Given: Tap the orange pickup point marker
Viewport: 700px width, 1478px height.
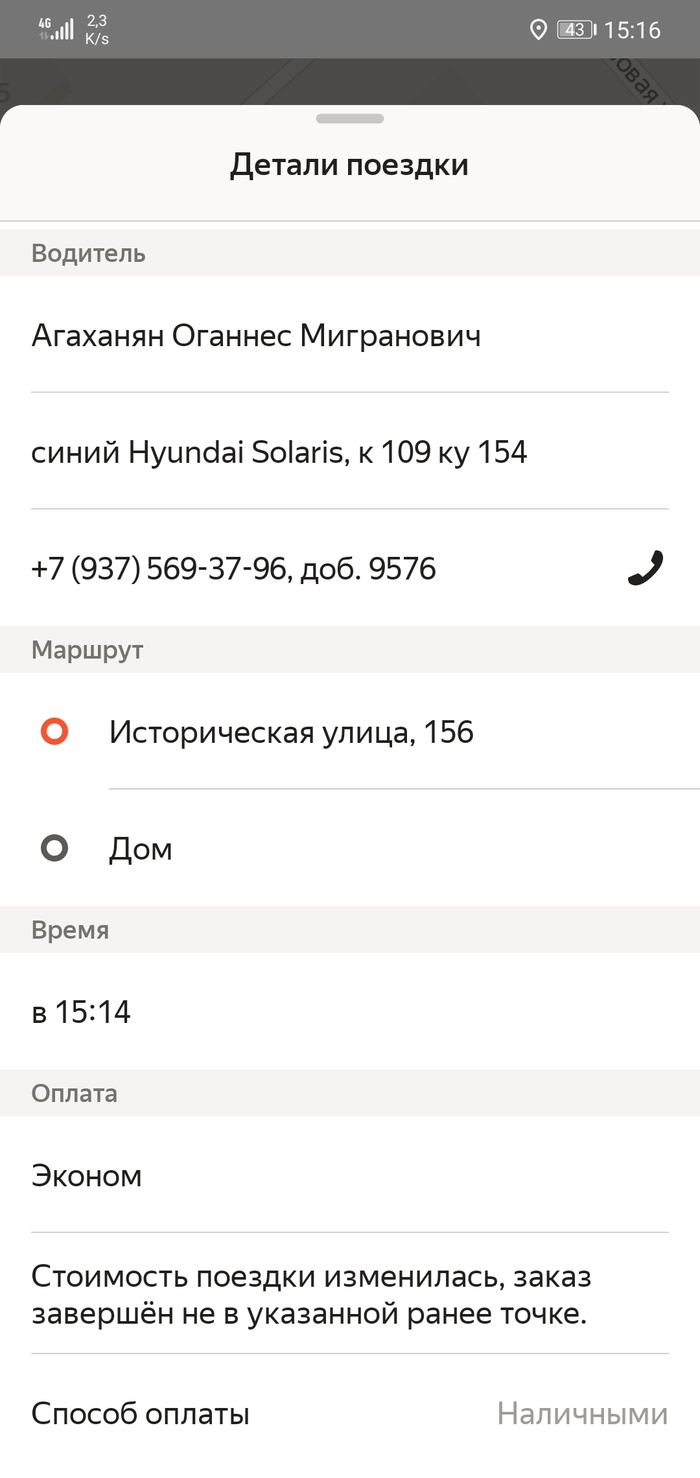Looking at the screenshot, I should pyautogui.click(x=54, y=732).
